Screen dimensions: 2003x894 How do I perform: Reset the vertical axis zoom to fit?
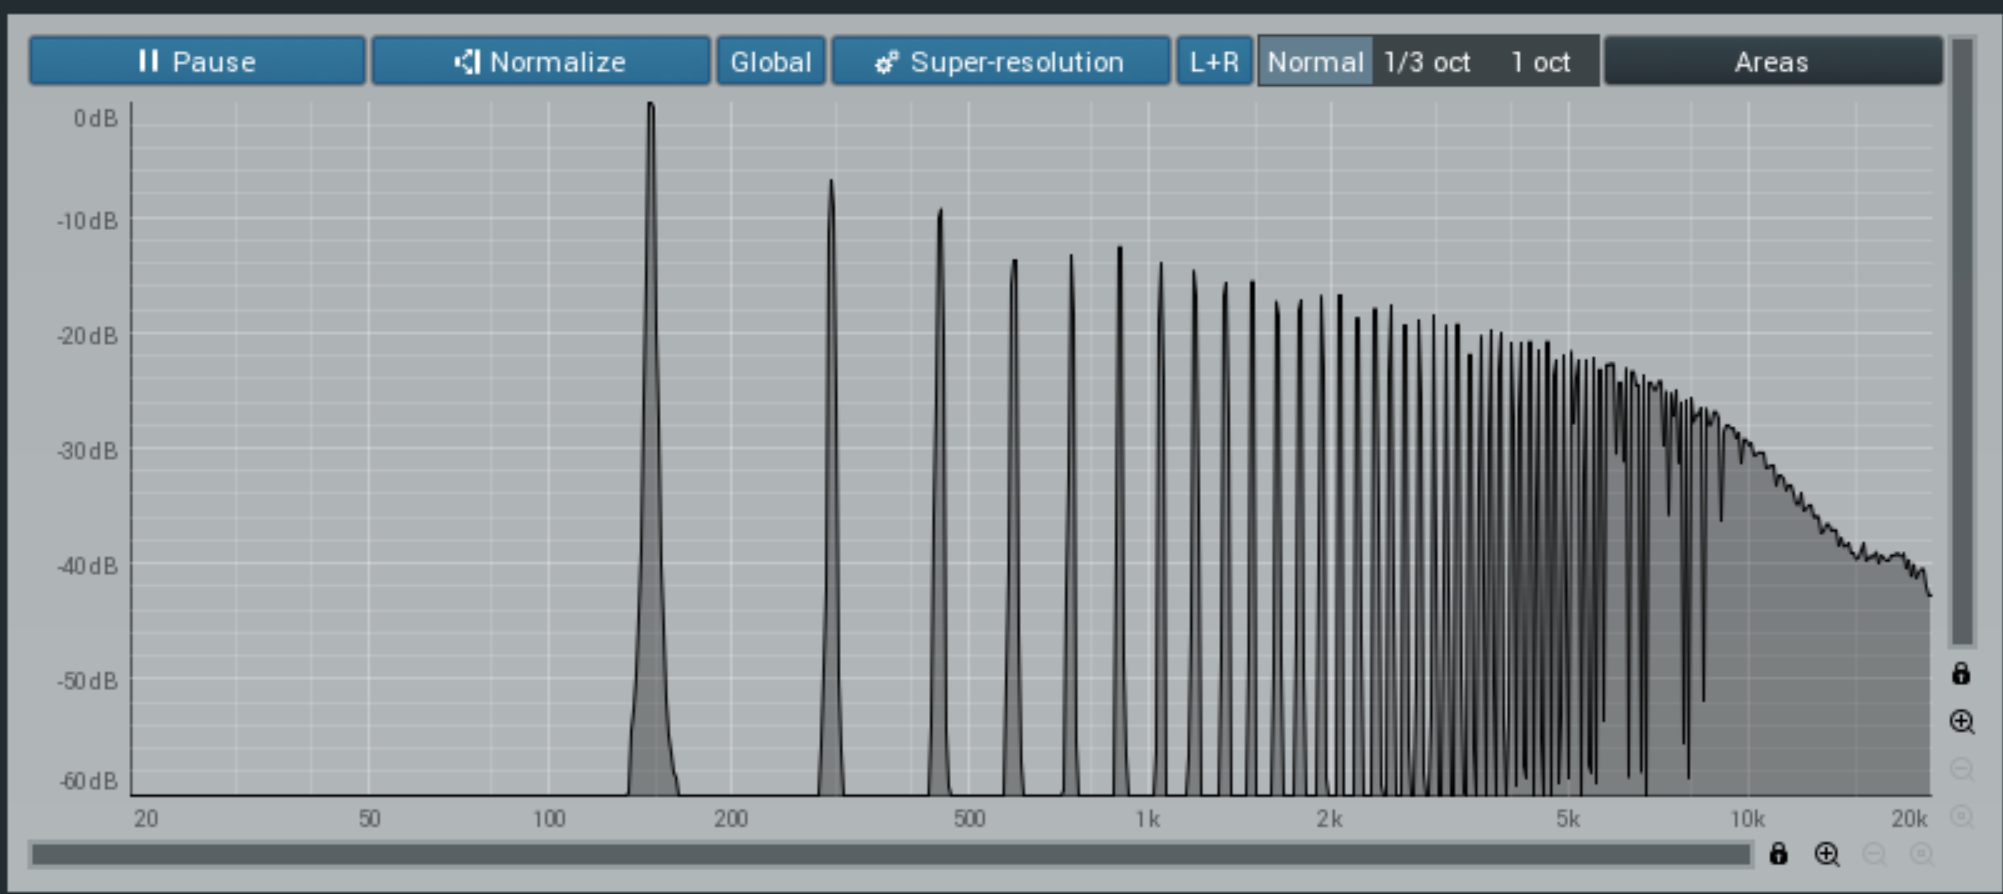coord(1961,816)
